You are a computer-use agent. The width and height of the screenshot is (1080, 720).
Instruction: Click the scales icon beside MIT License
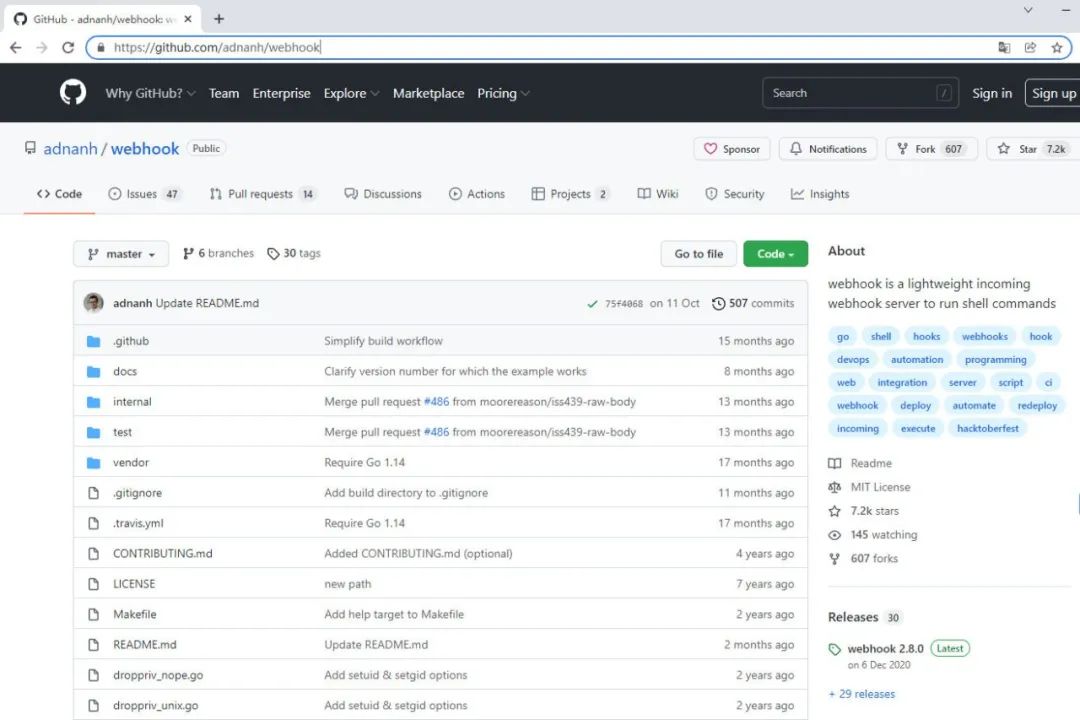pos(835,487)
